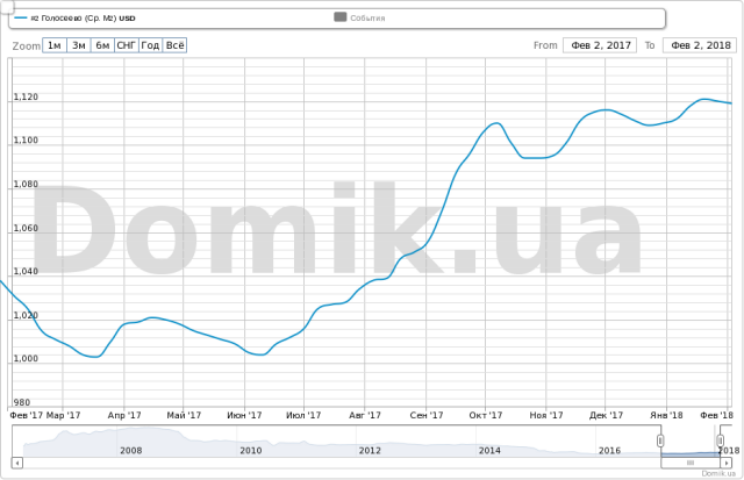The width and height of the screenshot is (744, 480).
Task: Click the 2010 label in navigator
Action: [251, 450]
